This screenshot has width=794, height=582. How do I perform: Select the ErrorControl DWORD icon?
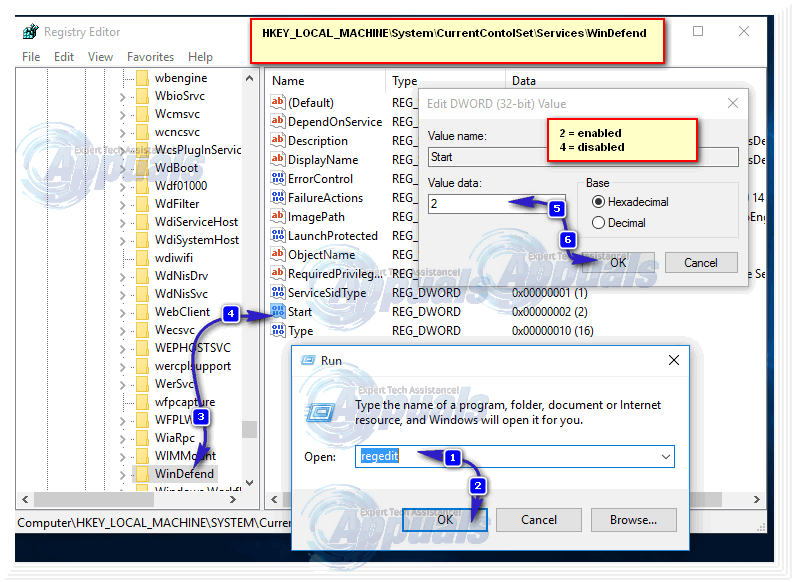(277, 178)
